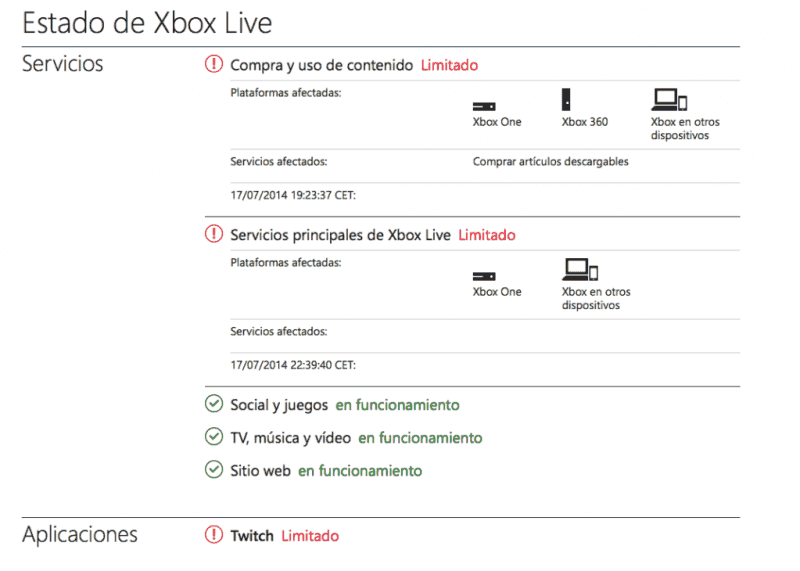Click the Limitado status of Servicios principales

[487, 235]
